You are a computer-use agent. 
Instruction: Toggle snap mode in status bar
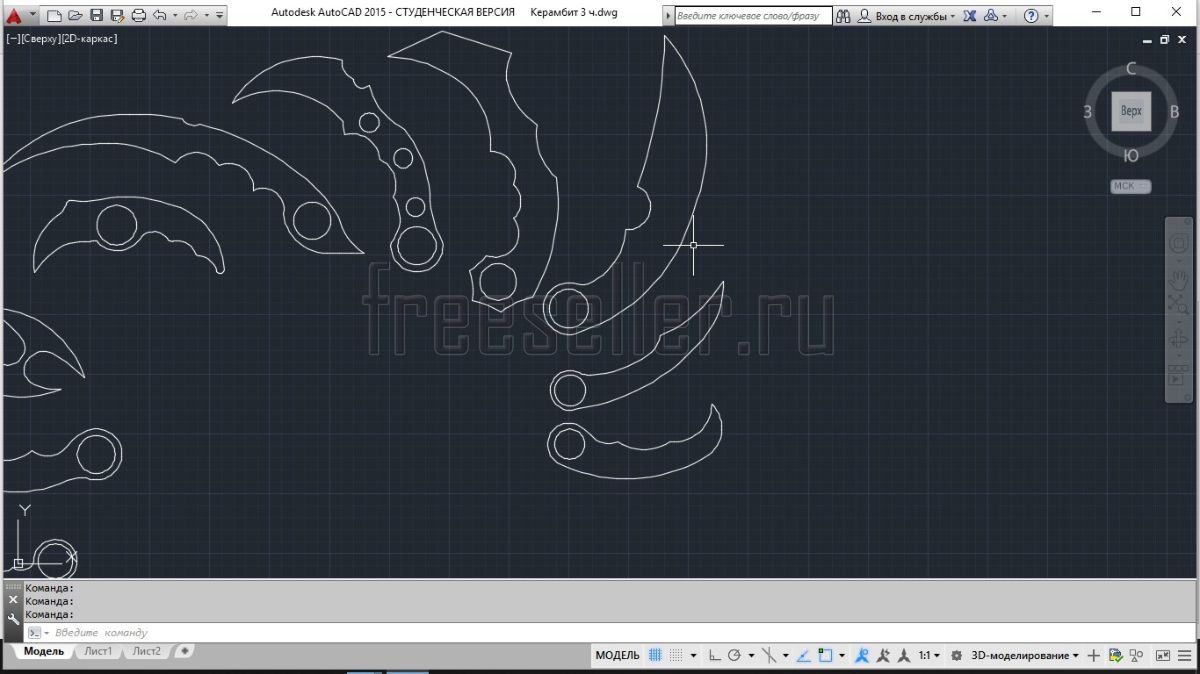point(677,656)
